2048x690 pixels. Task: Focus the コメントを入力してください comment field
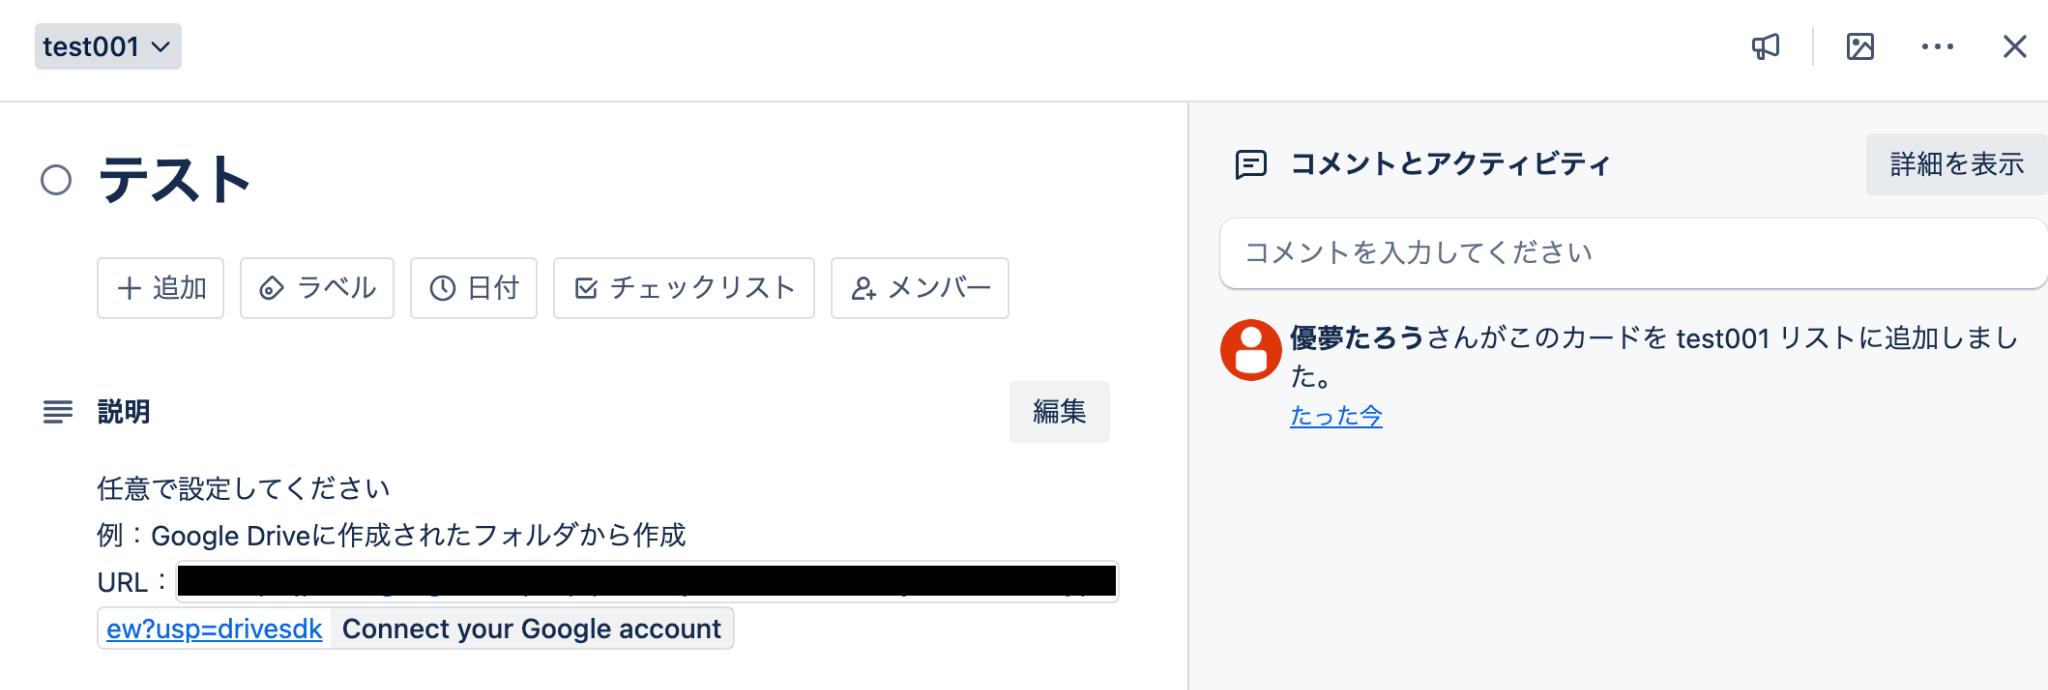(x=1633, y=253)
